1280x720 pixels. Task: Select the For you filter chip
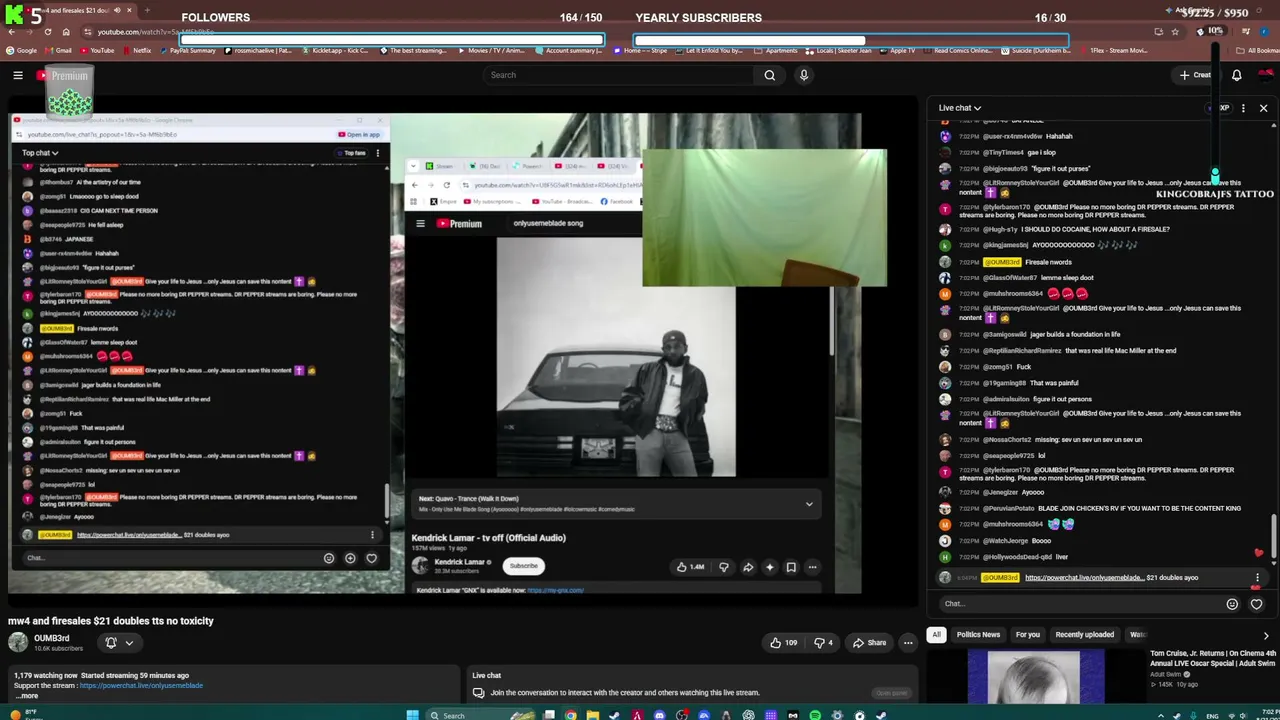click(1028, 635)
